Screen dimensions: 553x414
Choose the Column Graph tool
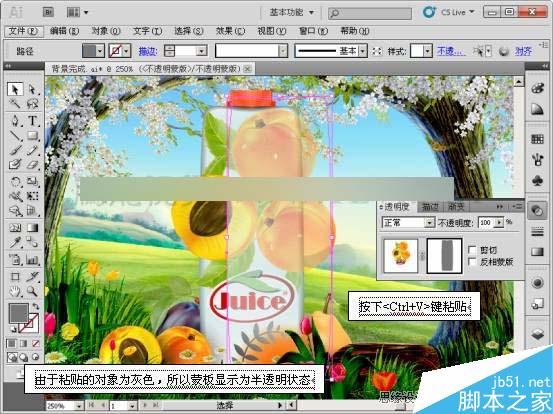(x=32, y=260)
